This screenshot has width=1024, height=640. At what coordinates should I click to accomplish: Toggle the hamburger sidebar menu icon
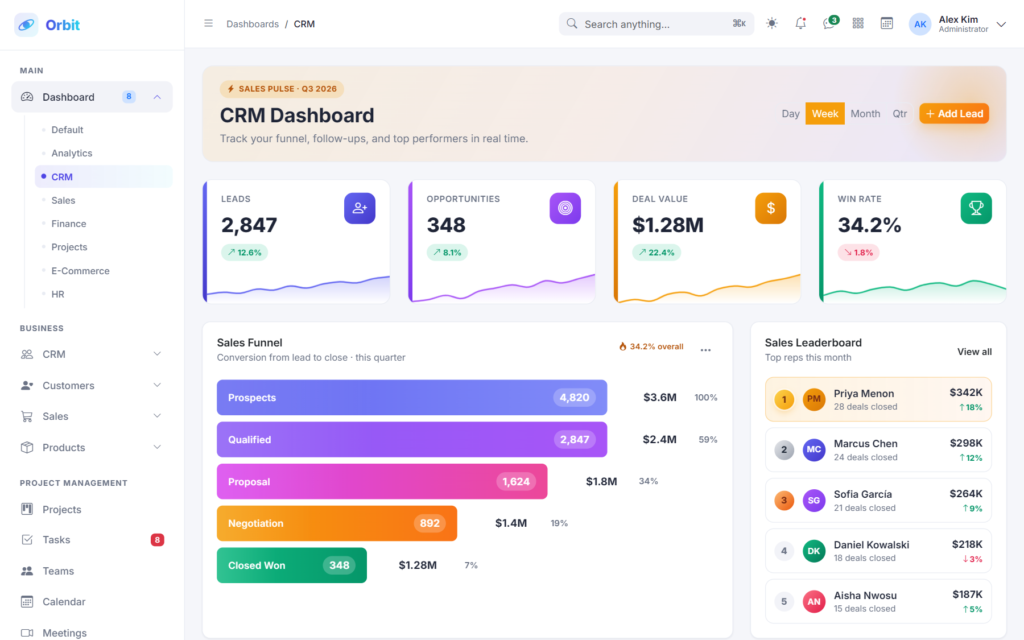pyautogui.click(x=208, y=24)
